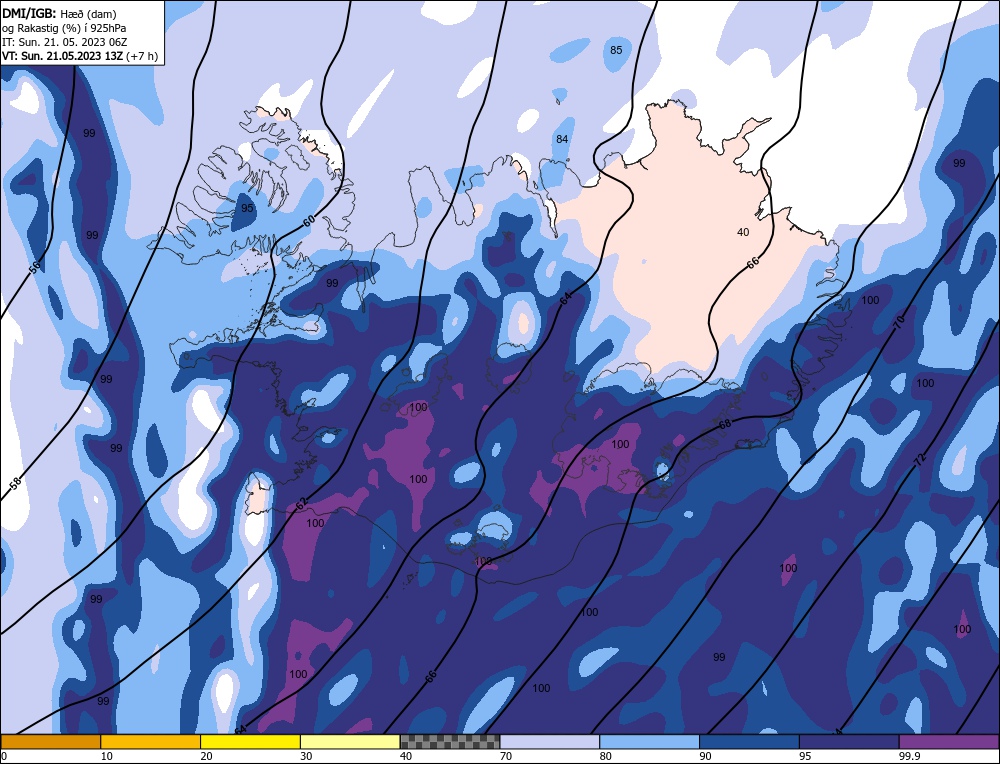Image resolution: width=1000 pixels, height=764 pixels.
Task: Click the grey checkered 40–70 legend swatch
Action: (450, 741)
